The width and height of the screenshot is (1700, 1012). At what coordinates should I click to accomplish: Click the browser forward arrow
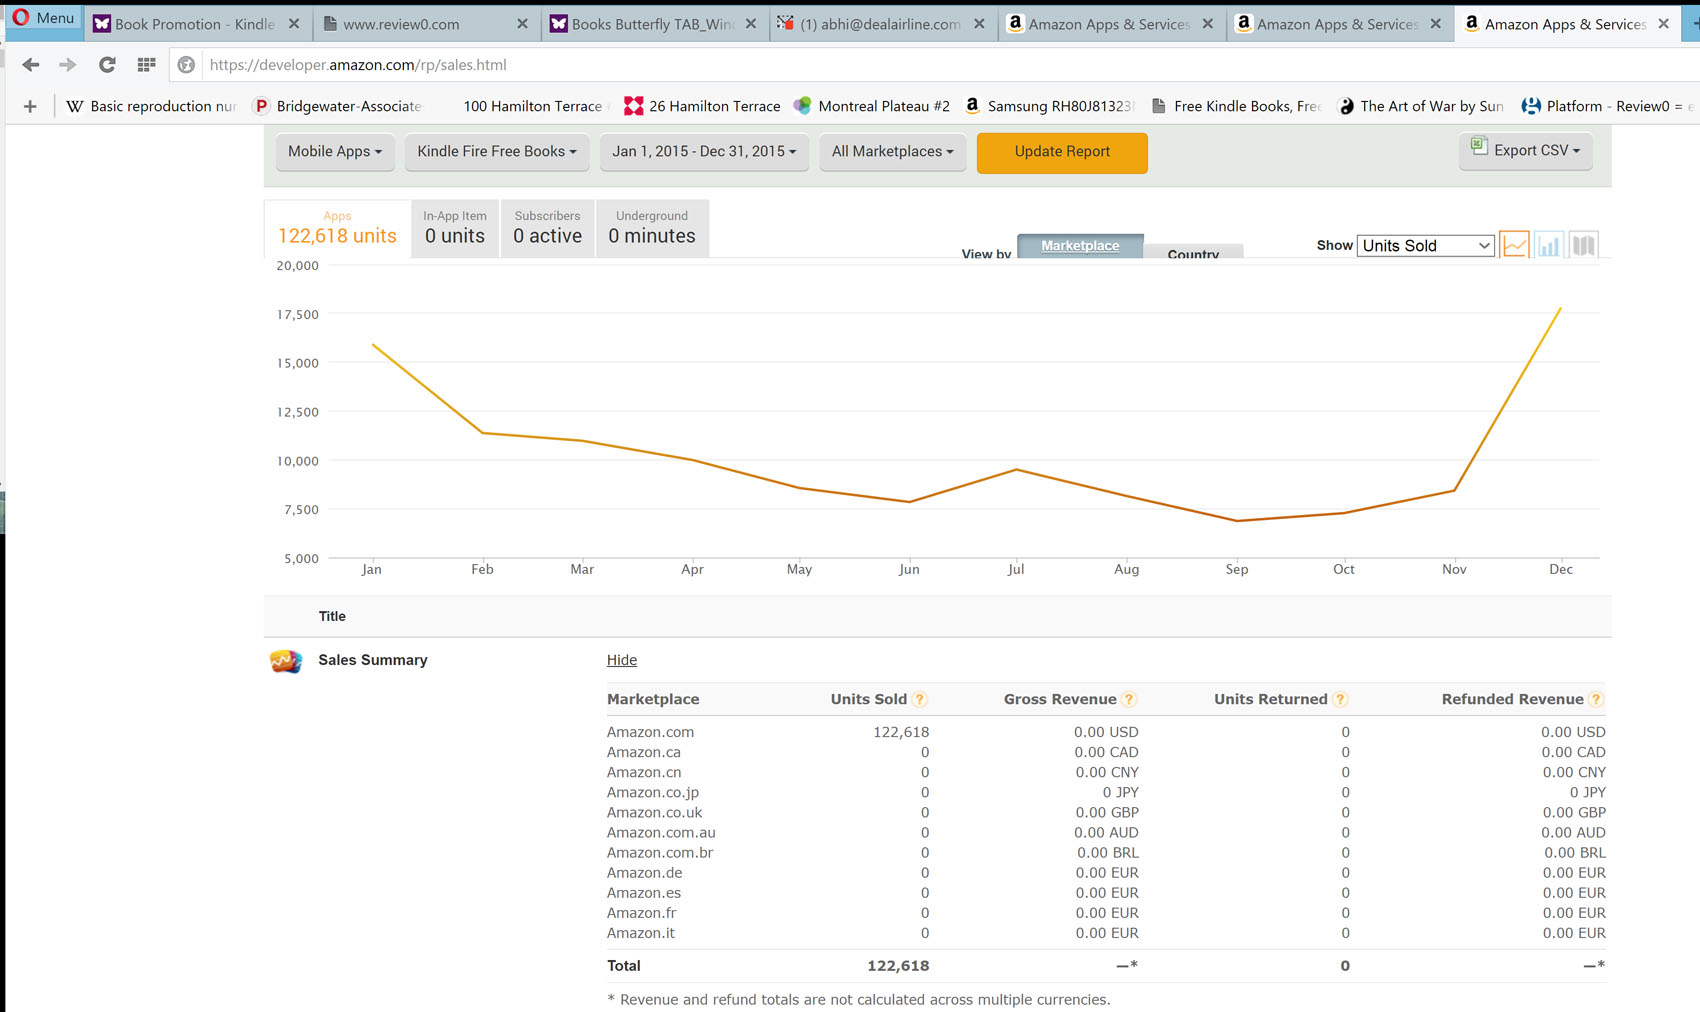68,65
